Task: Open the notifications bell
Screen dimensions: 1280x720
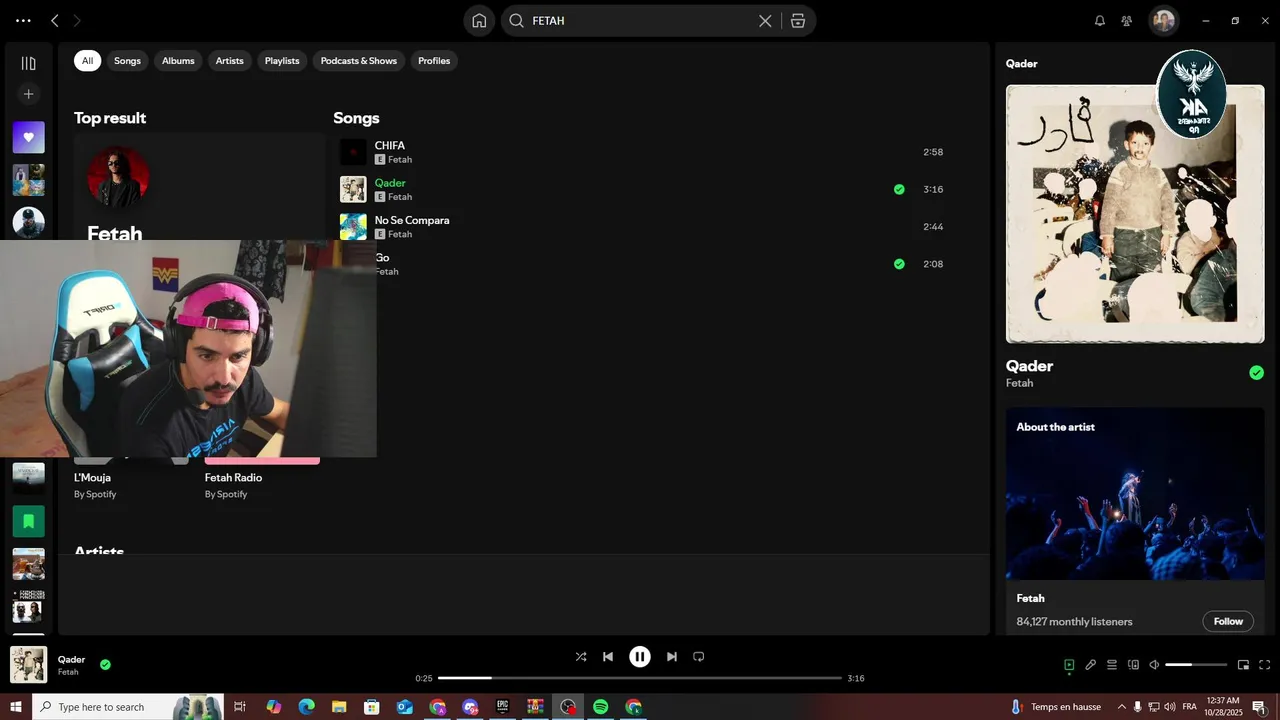Action: coord(1100,20)
